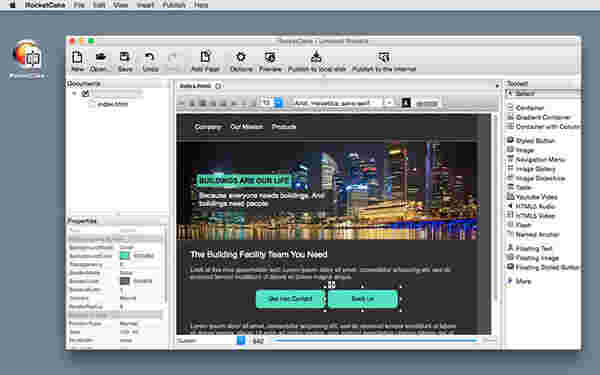Collapse the project tree in Documents panel

tap(74, 93)
